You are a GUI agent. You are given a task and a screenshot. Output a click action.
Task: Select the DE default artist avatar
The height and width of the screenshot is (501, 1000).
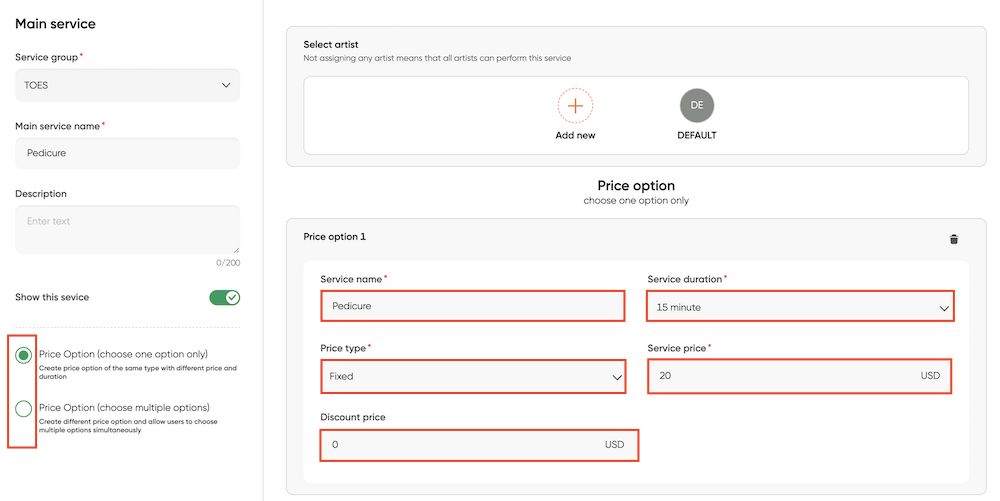[x=696, y=105]
